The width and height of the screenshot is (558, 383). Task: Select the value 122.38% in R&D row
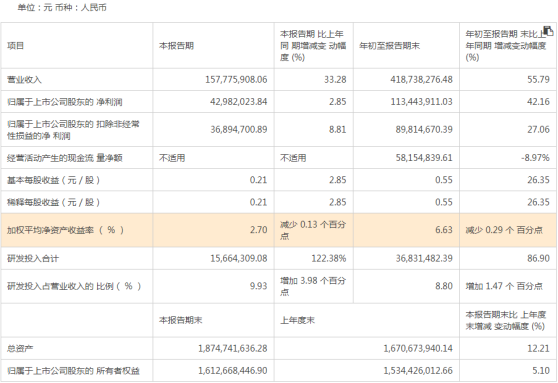(329, 258)
